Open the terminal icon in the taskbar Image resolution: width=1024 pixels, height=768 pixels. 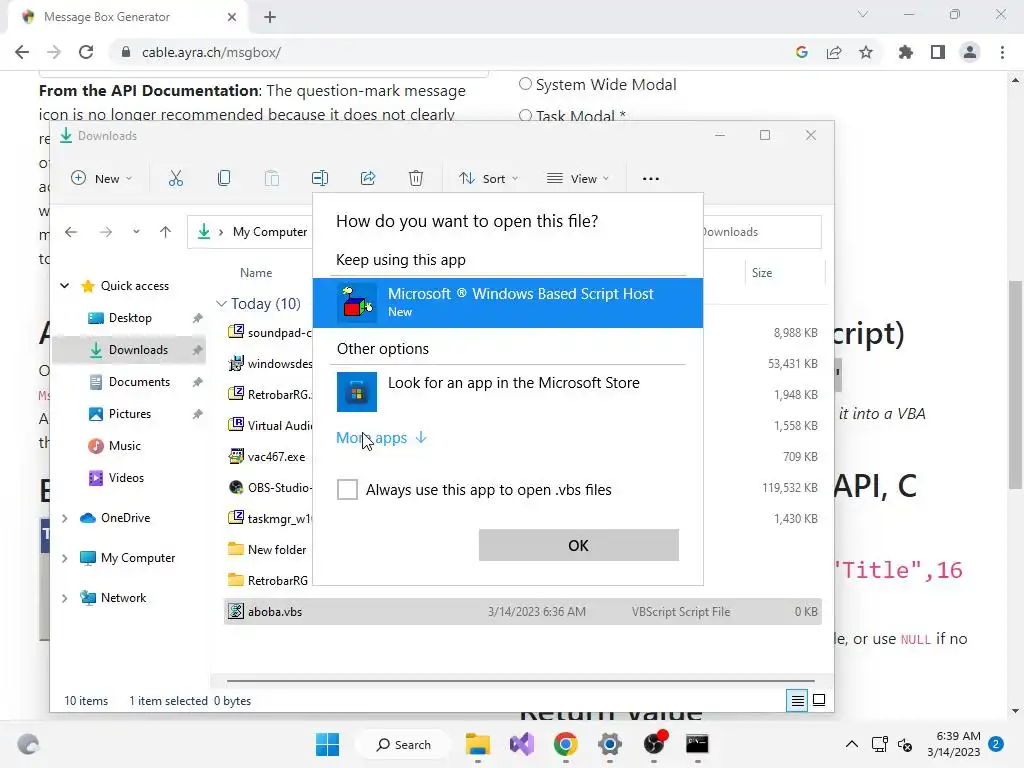tap(697, 744)
